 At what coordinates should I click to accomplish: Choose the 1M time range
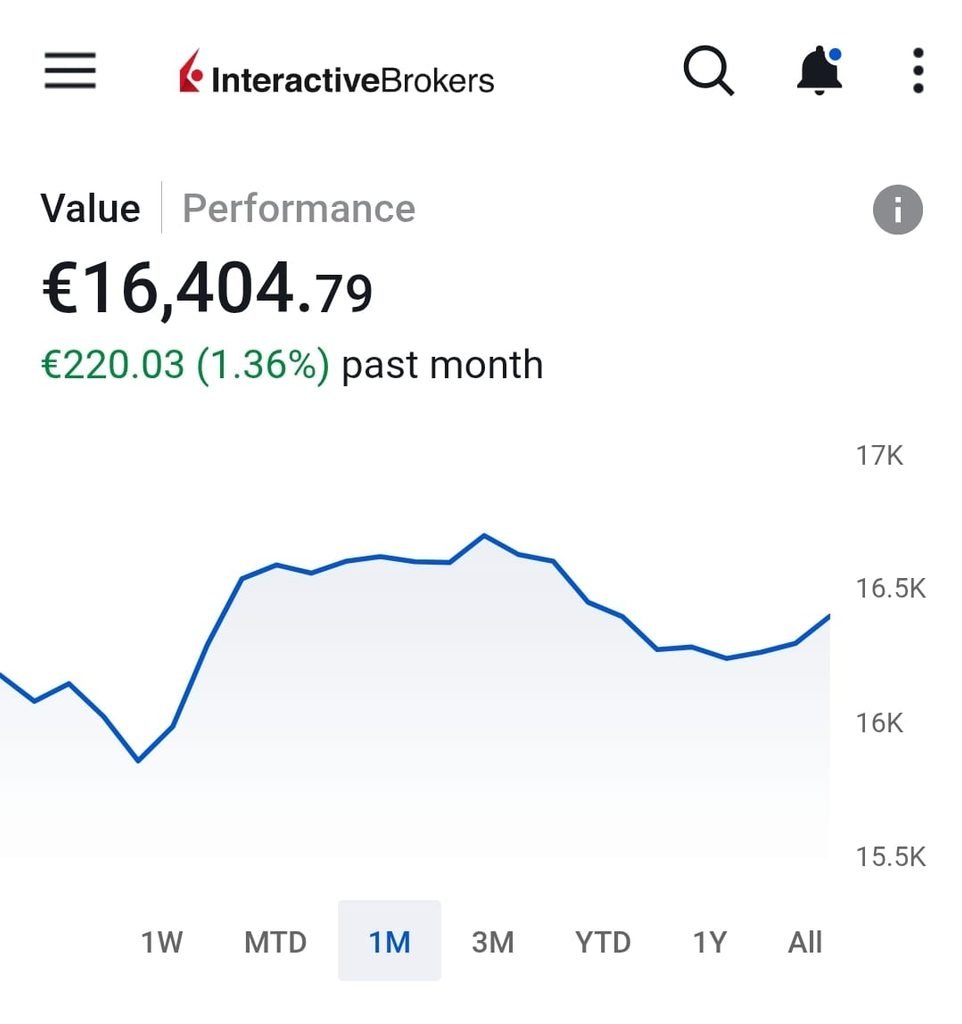pos(389,940)
